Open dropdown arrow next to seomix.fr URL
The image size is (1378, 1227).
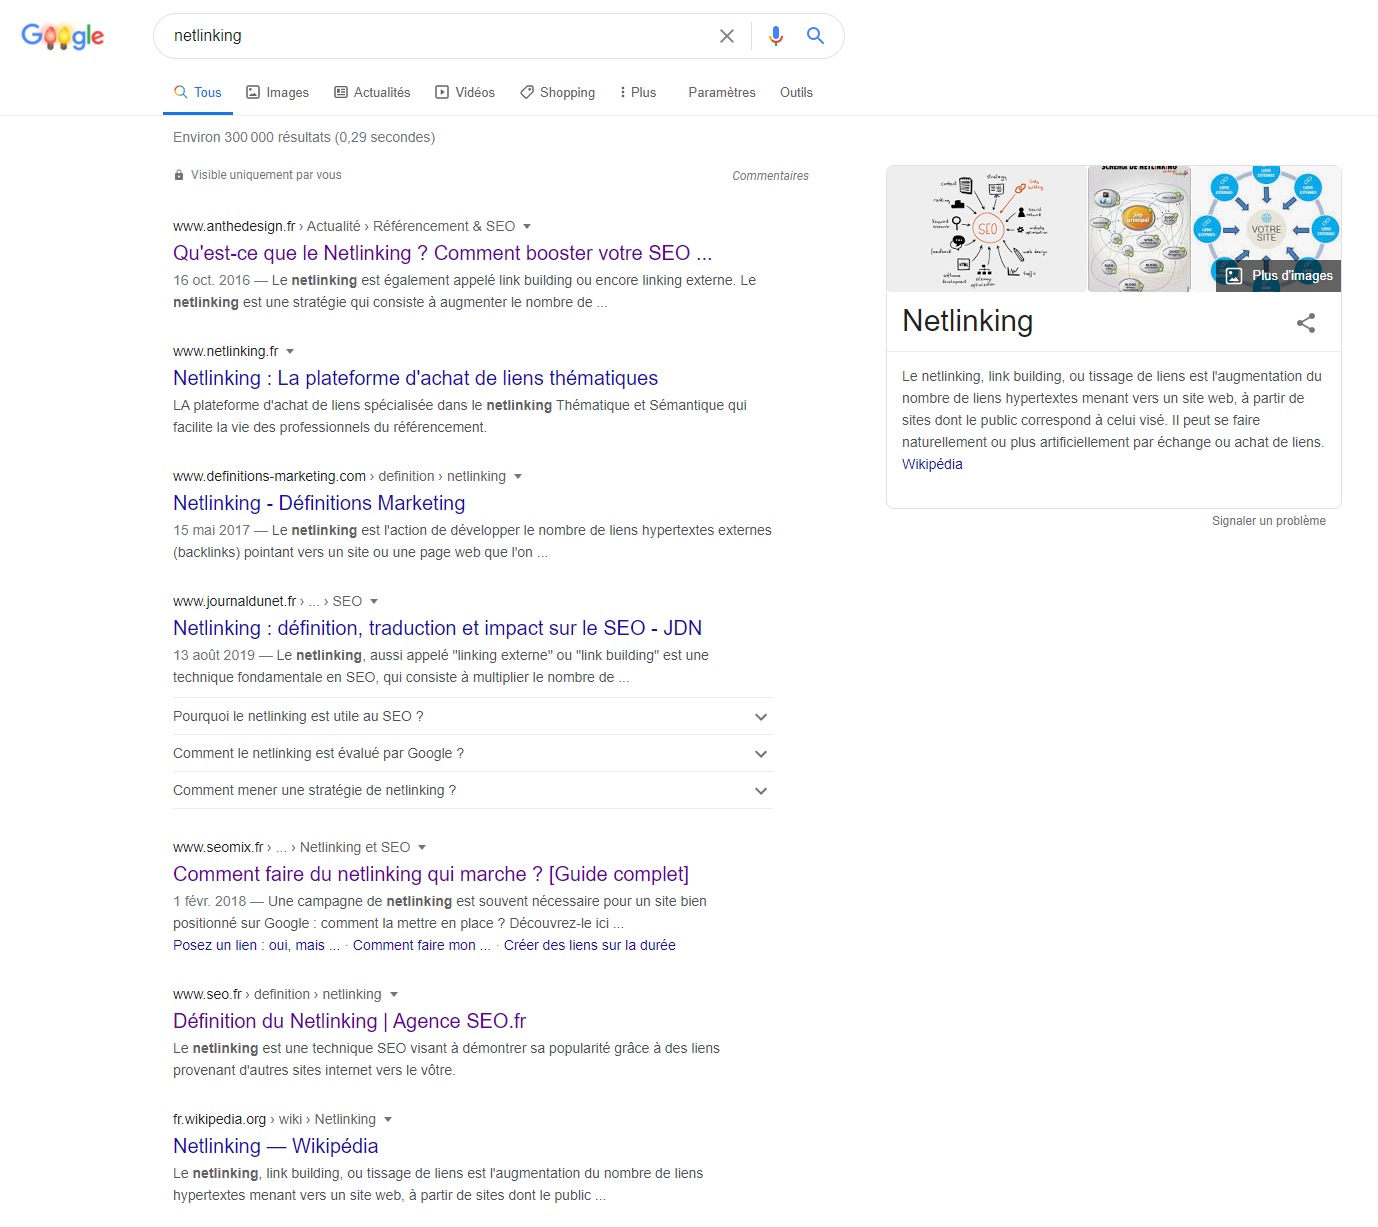[x=422, y=847]
